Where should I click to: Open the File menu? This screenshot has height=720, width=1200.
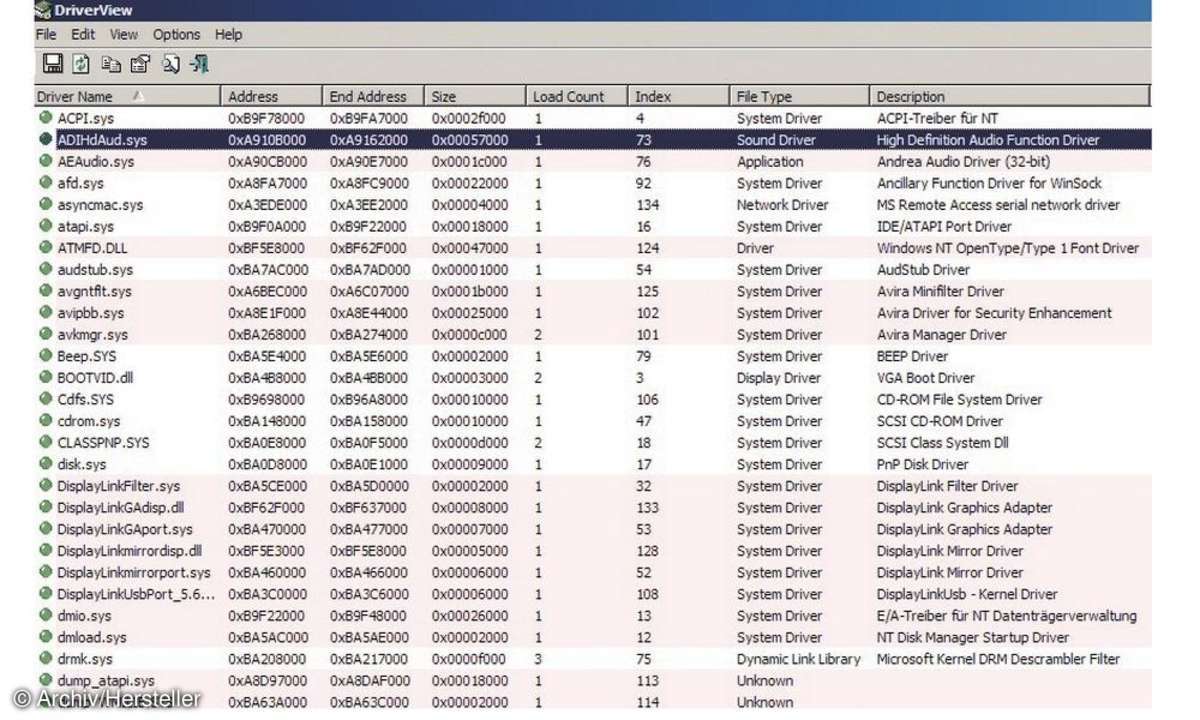tap(46, 34)
